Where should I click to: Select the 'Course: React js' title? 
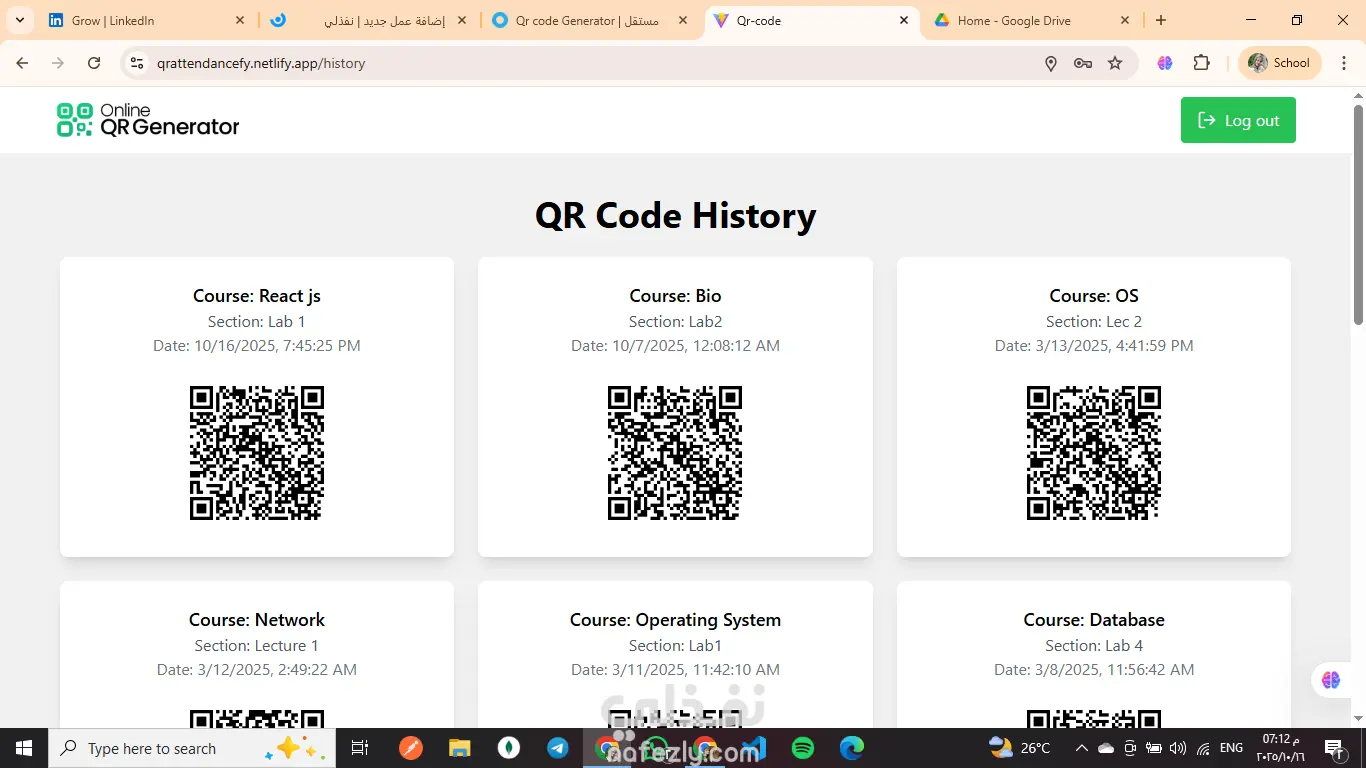(x=257, y=296)
